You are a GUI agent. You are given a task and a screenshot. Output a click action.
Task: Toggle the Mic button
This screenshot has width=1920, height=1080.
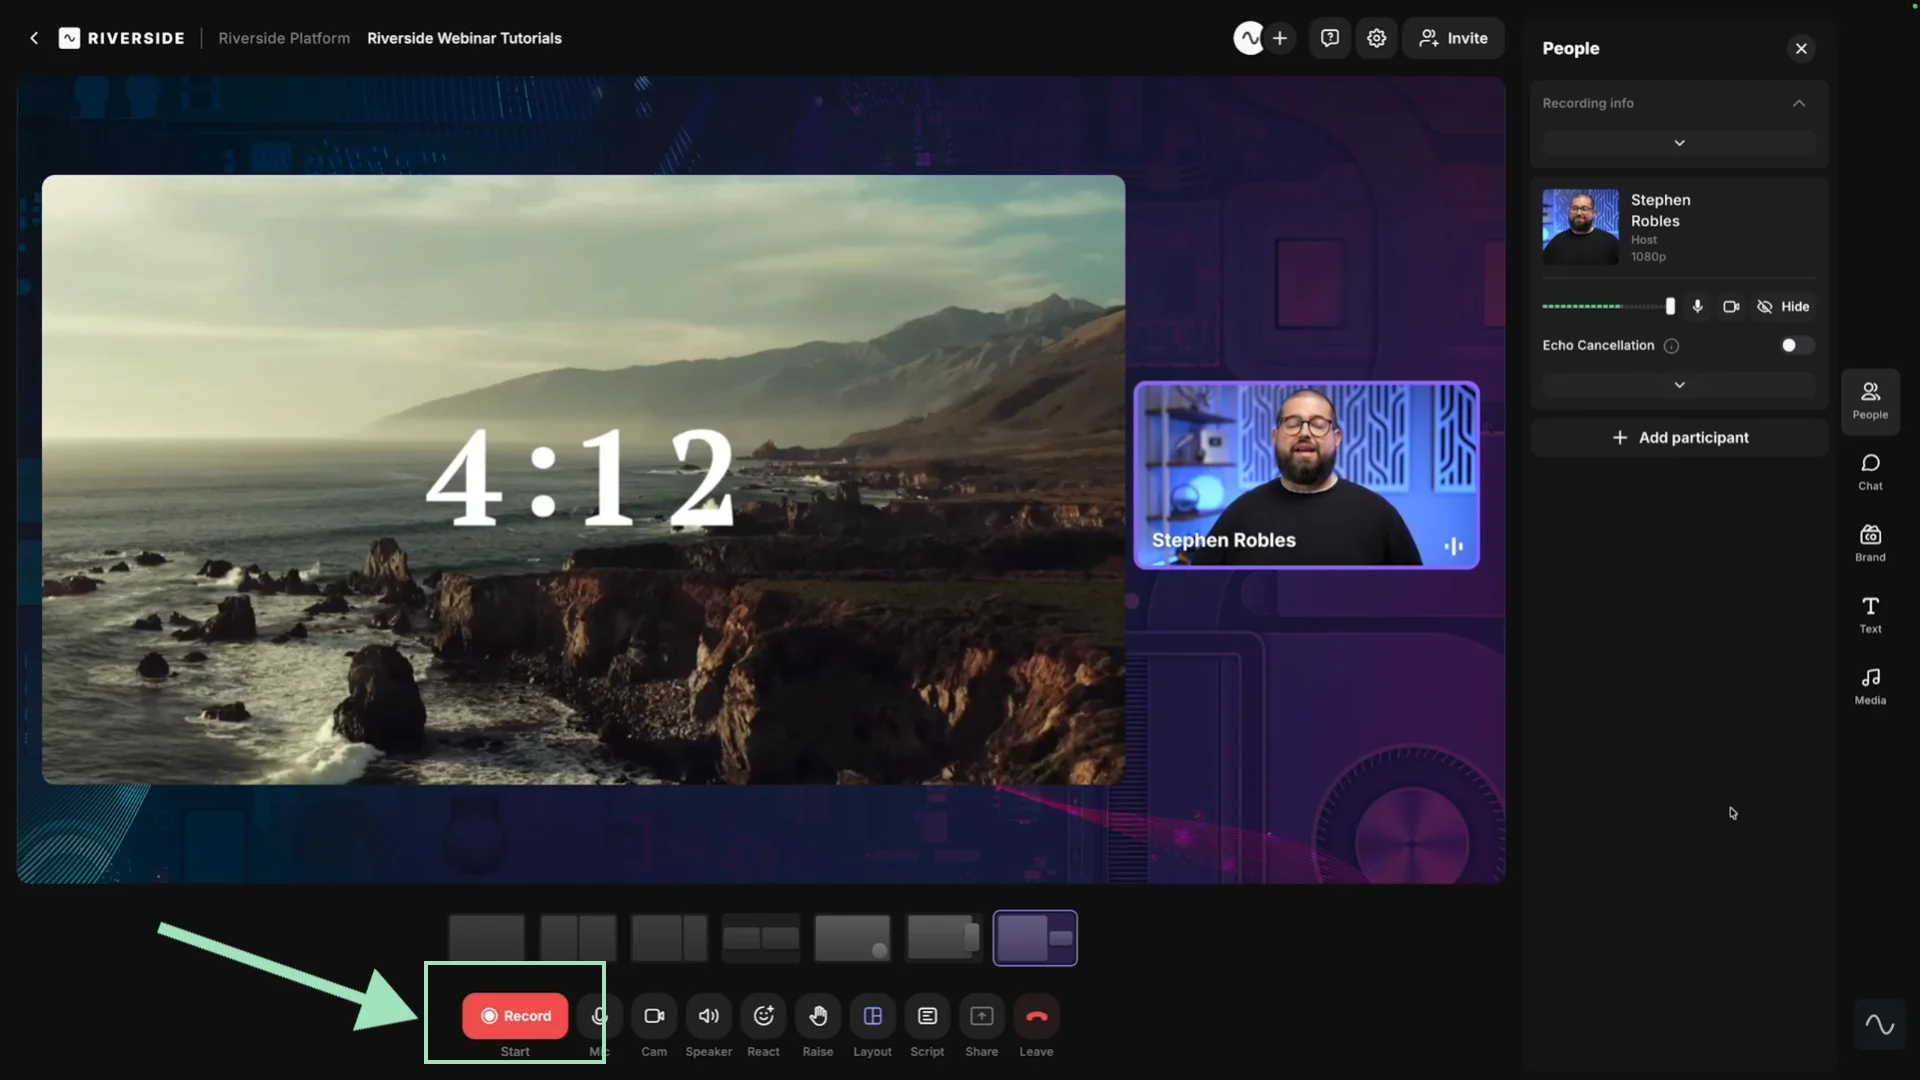[599, 1016]
